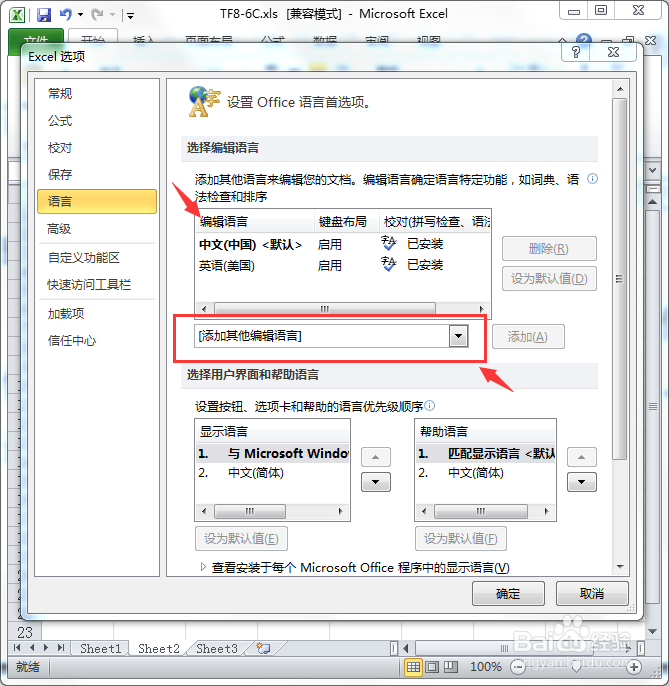669x686 pixels.
Task: Click the 设为默认值(F) button under help language
Action: pyautogui.click(x=461, y=538)
